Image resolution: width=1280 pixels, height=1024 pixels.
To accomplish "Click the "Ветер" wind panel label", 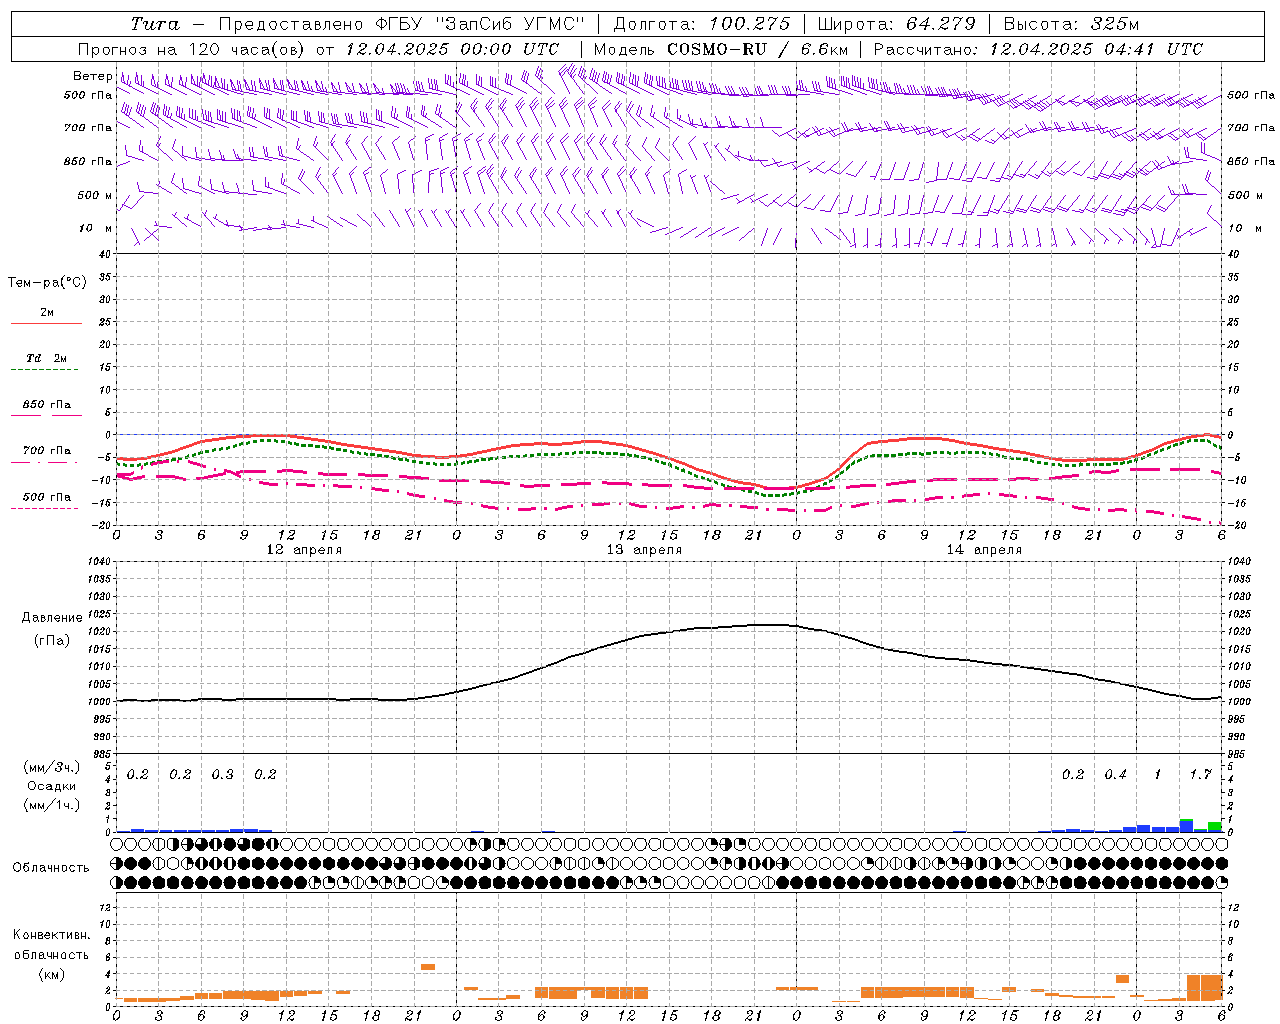I will pos(93,76).
